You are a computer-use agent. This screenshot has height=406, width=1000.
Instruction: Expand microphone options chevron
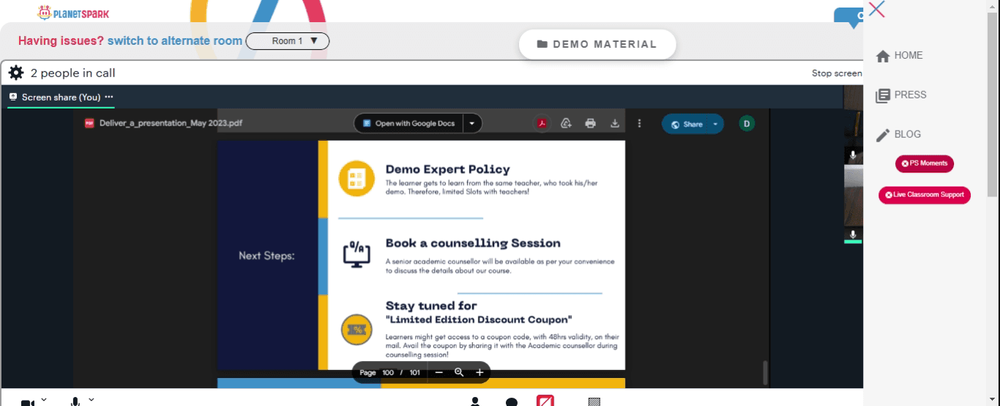[x=91, y=400]
